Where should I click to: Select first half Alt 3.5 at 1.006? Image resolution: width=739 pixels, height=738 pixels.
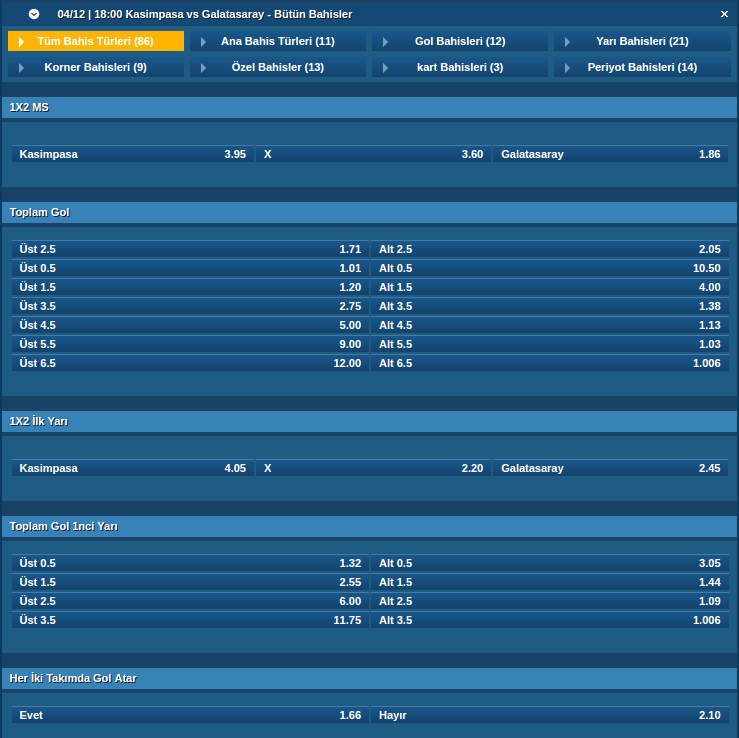tap(550, 620)
